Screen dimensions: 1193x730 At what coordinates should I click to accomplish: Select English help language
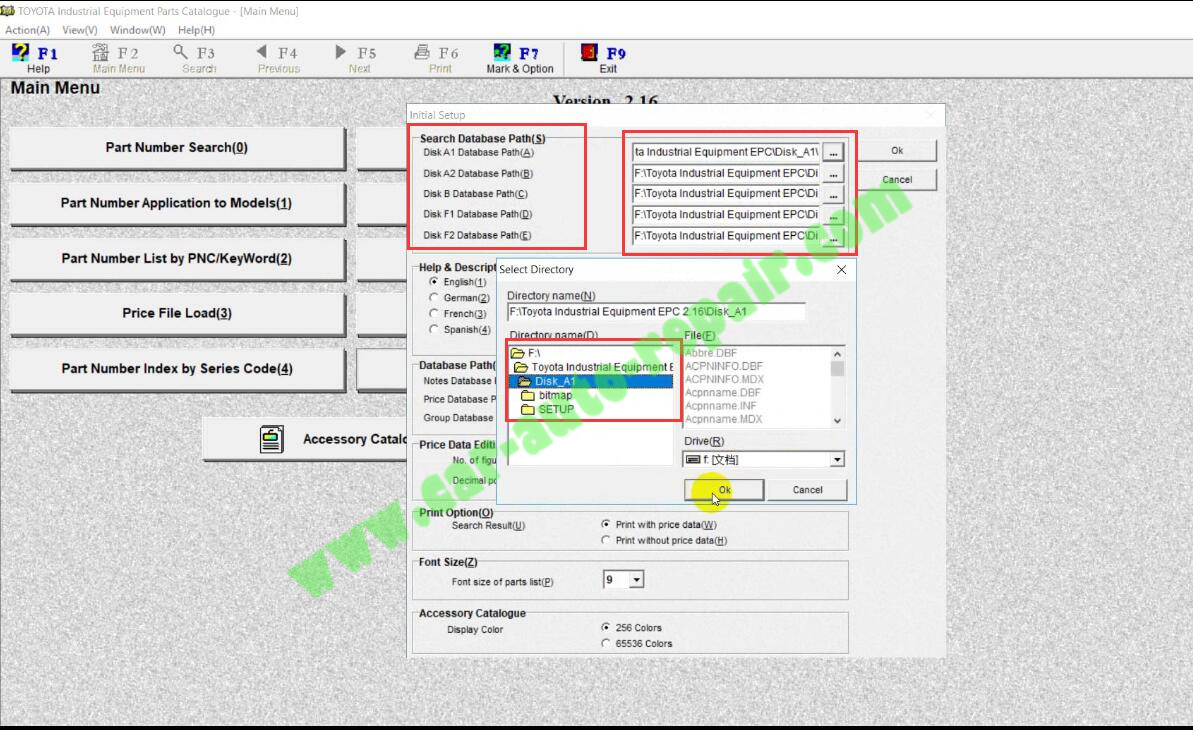[x=434, y=282]
